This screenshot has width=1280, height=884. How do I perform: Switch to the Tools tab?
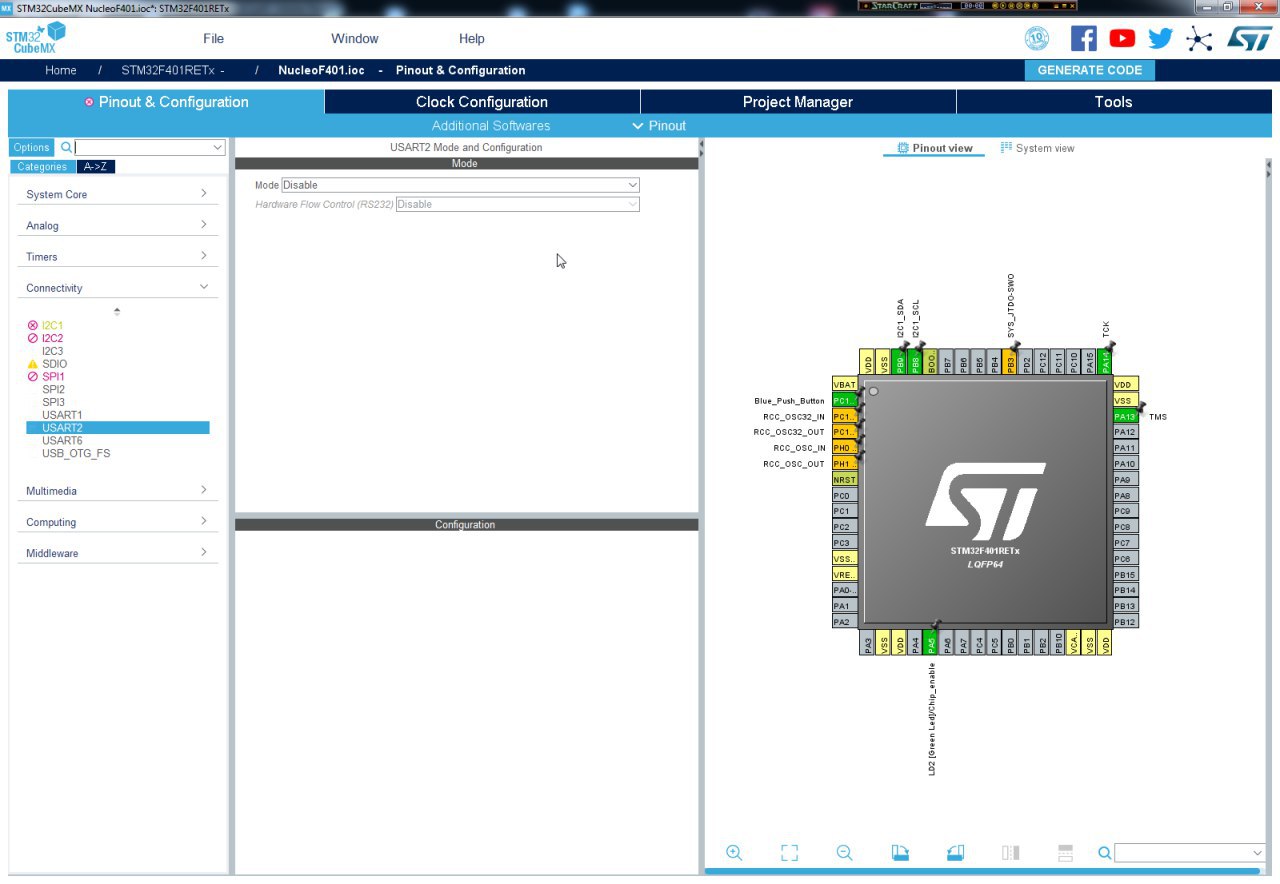[1113, 102]
